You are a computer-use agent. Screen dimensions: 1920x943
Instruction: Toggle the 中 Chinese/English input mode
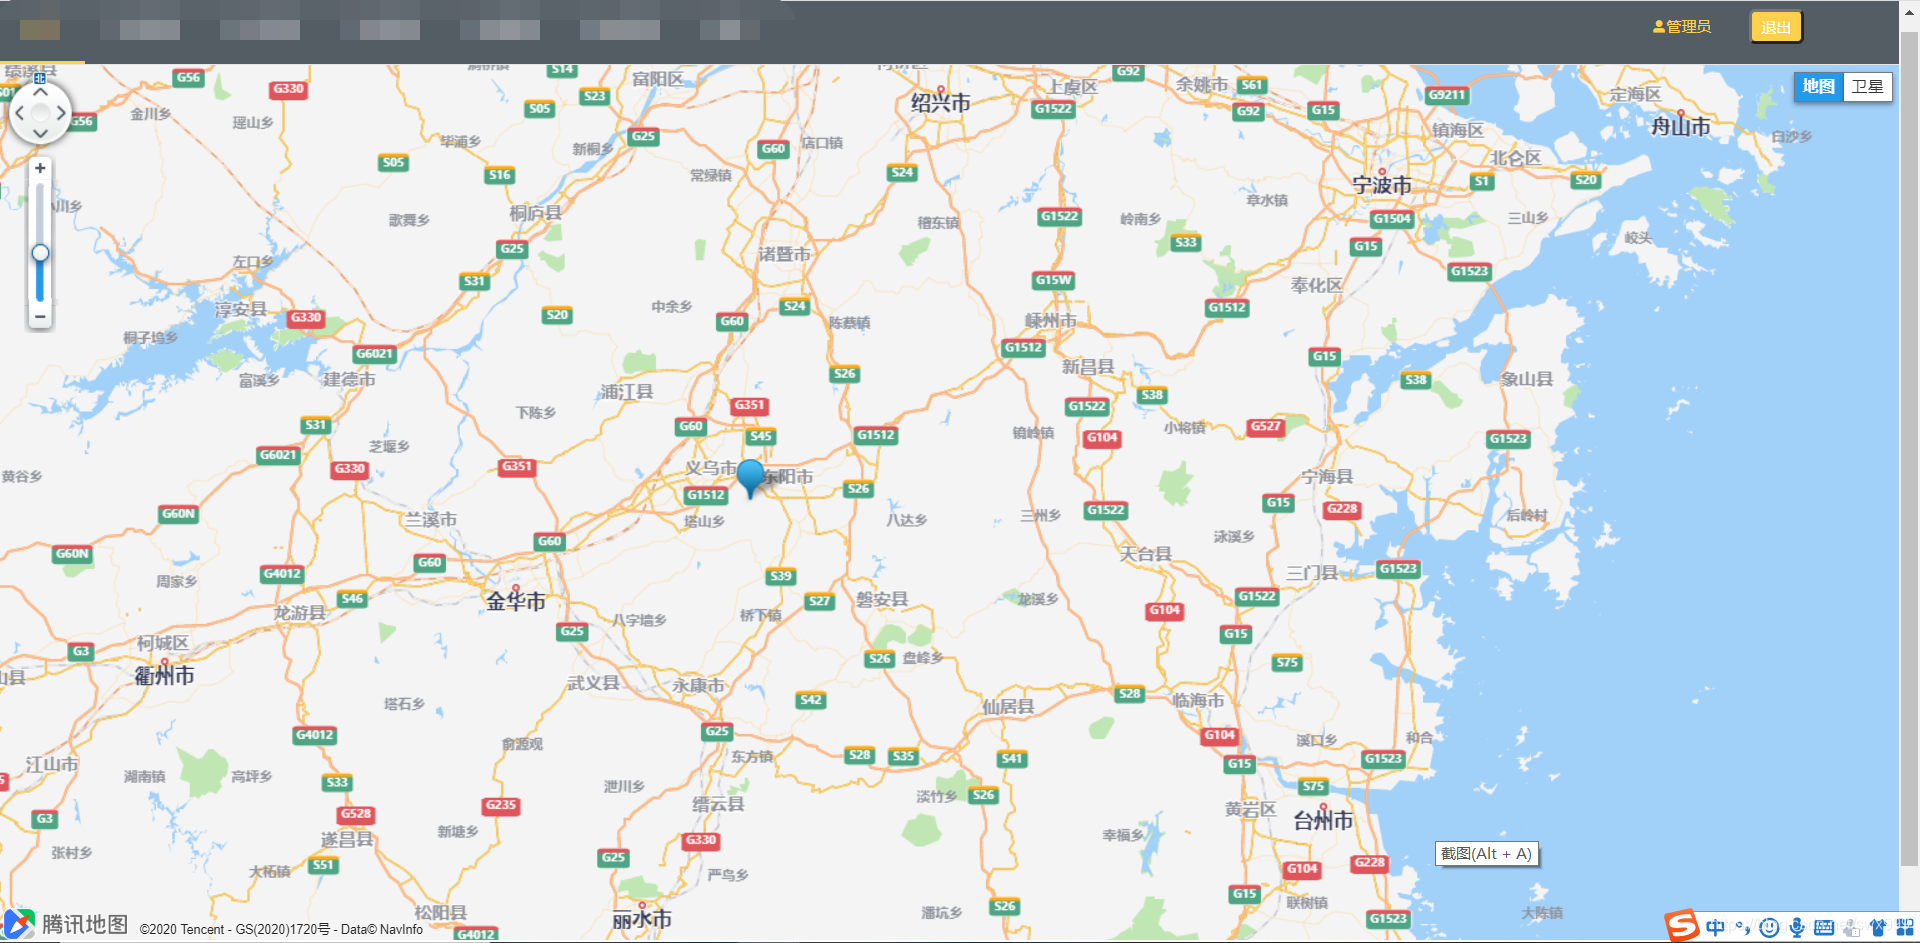click(x=1716, y=927)
